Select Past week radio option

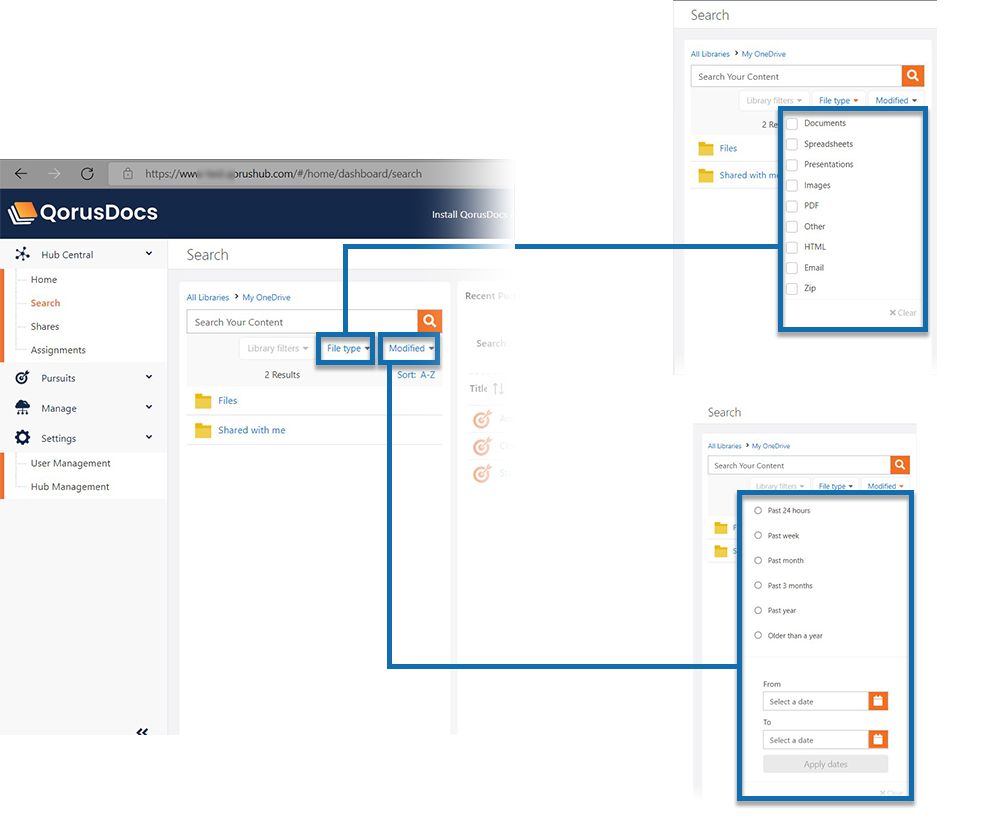pyautogui.click(x=758, y=535)
